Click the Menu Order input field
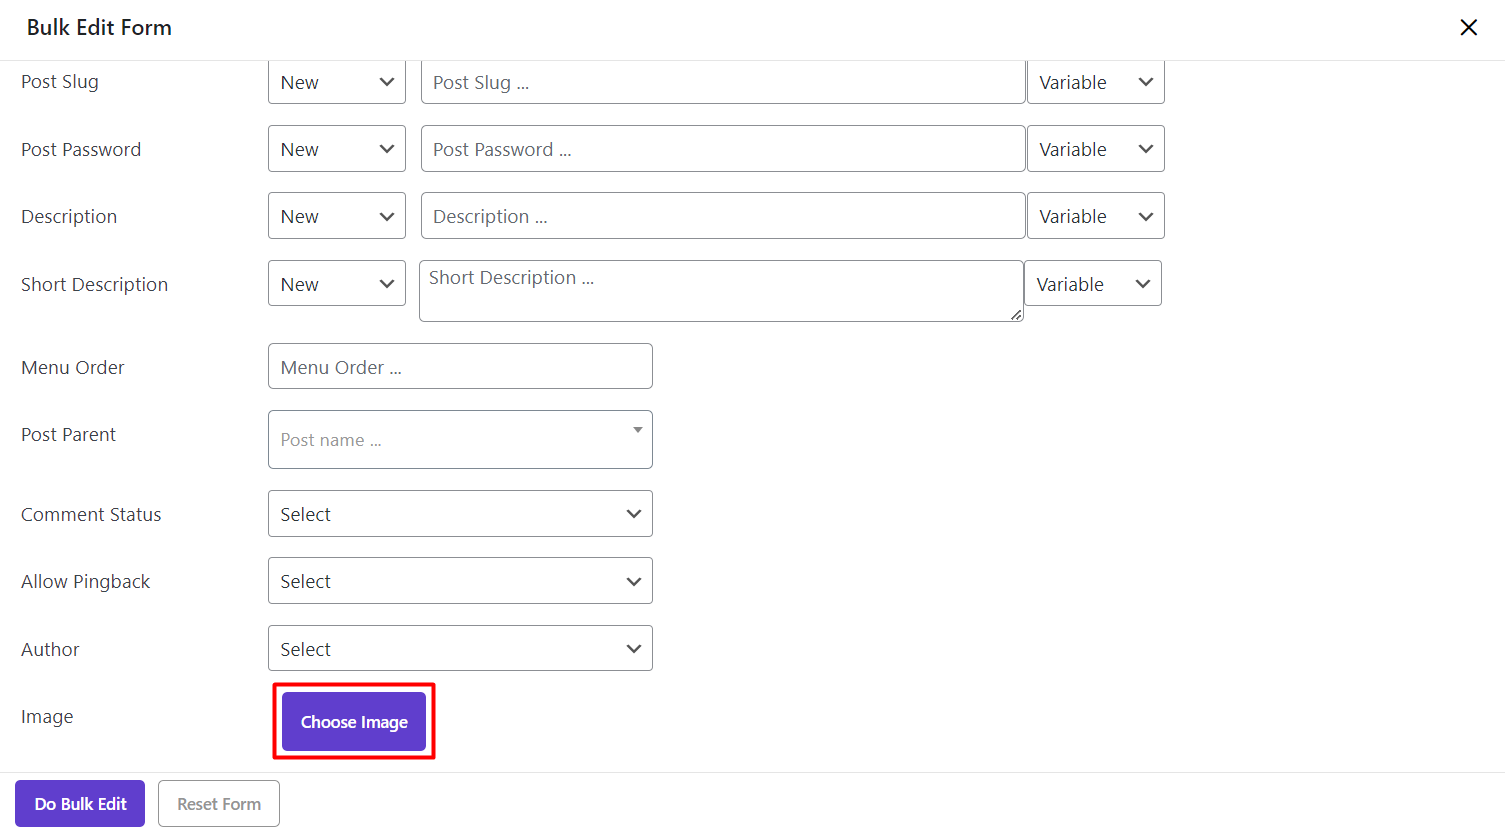The width and height of the screenshot is (1505, 832). coord(460,367)
